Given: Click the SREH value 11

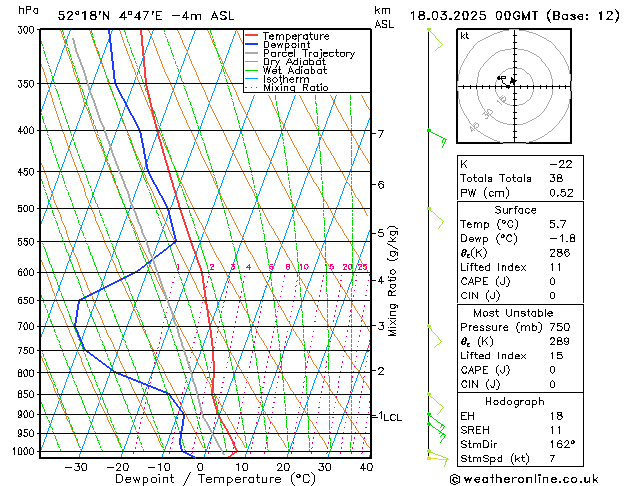Looking at the screenshot, I should click(x=556, y=430).
